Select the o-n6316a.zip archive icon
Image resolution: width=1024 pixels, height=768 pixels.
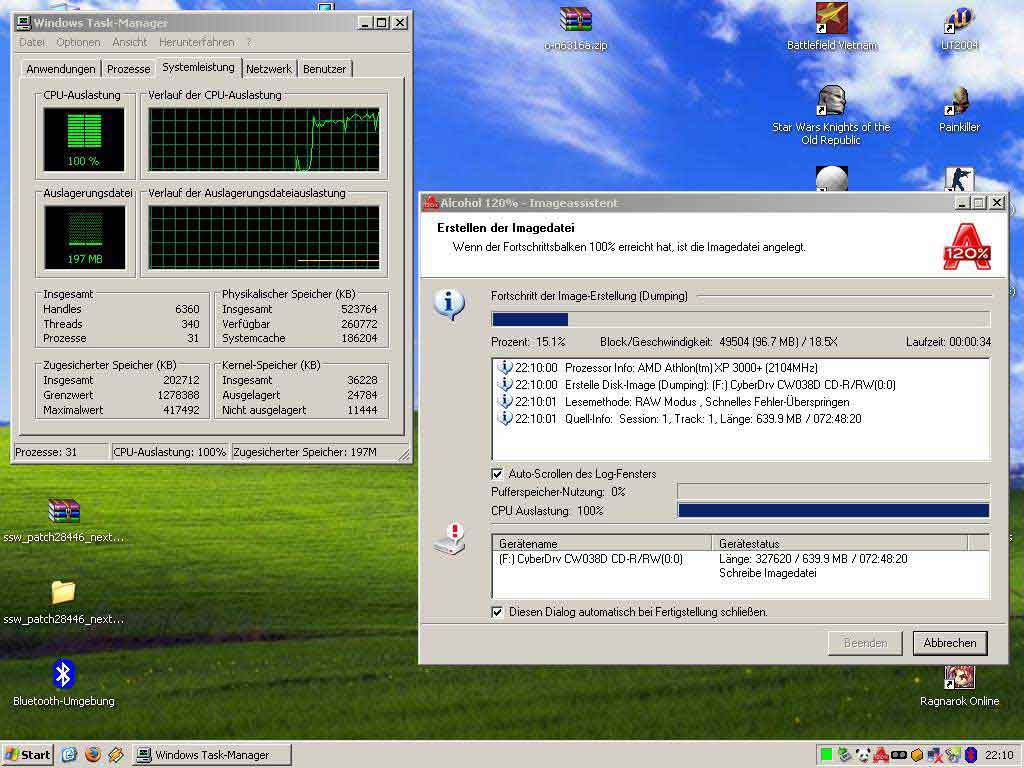click(x=575, y=19)
